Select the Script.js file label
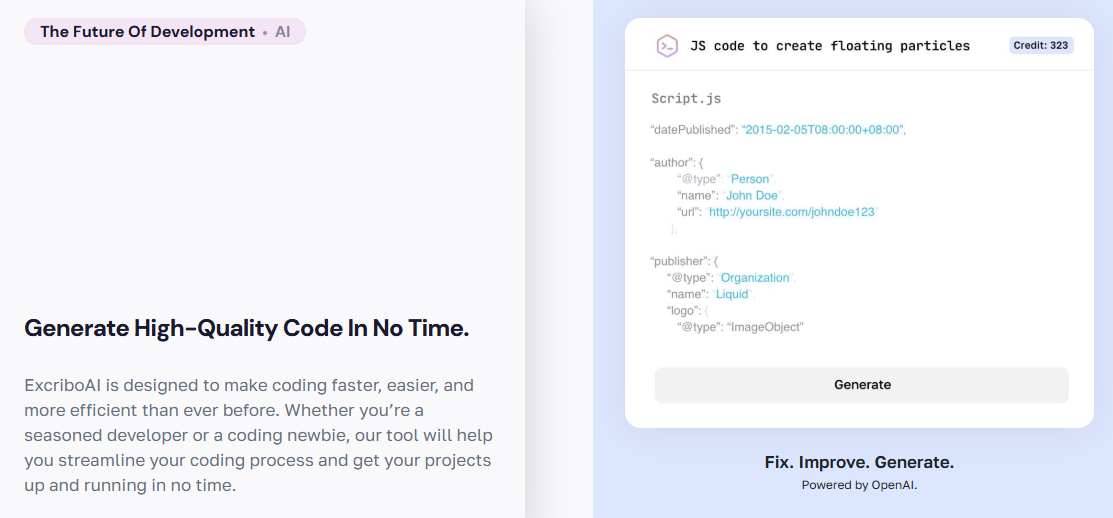 tap(686, 99)
